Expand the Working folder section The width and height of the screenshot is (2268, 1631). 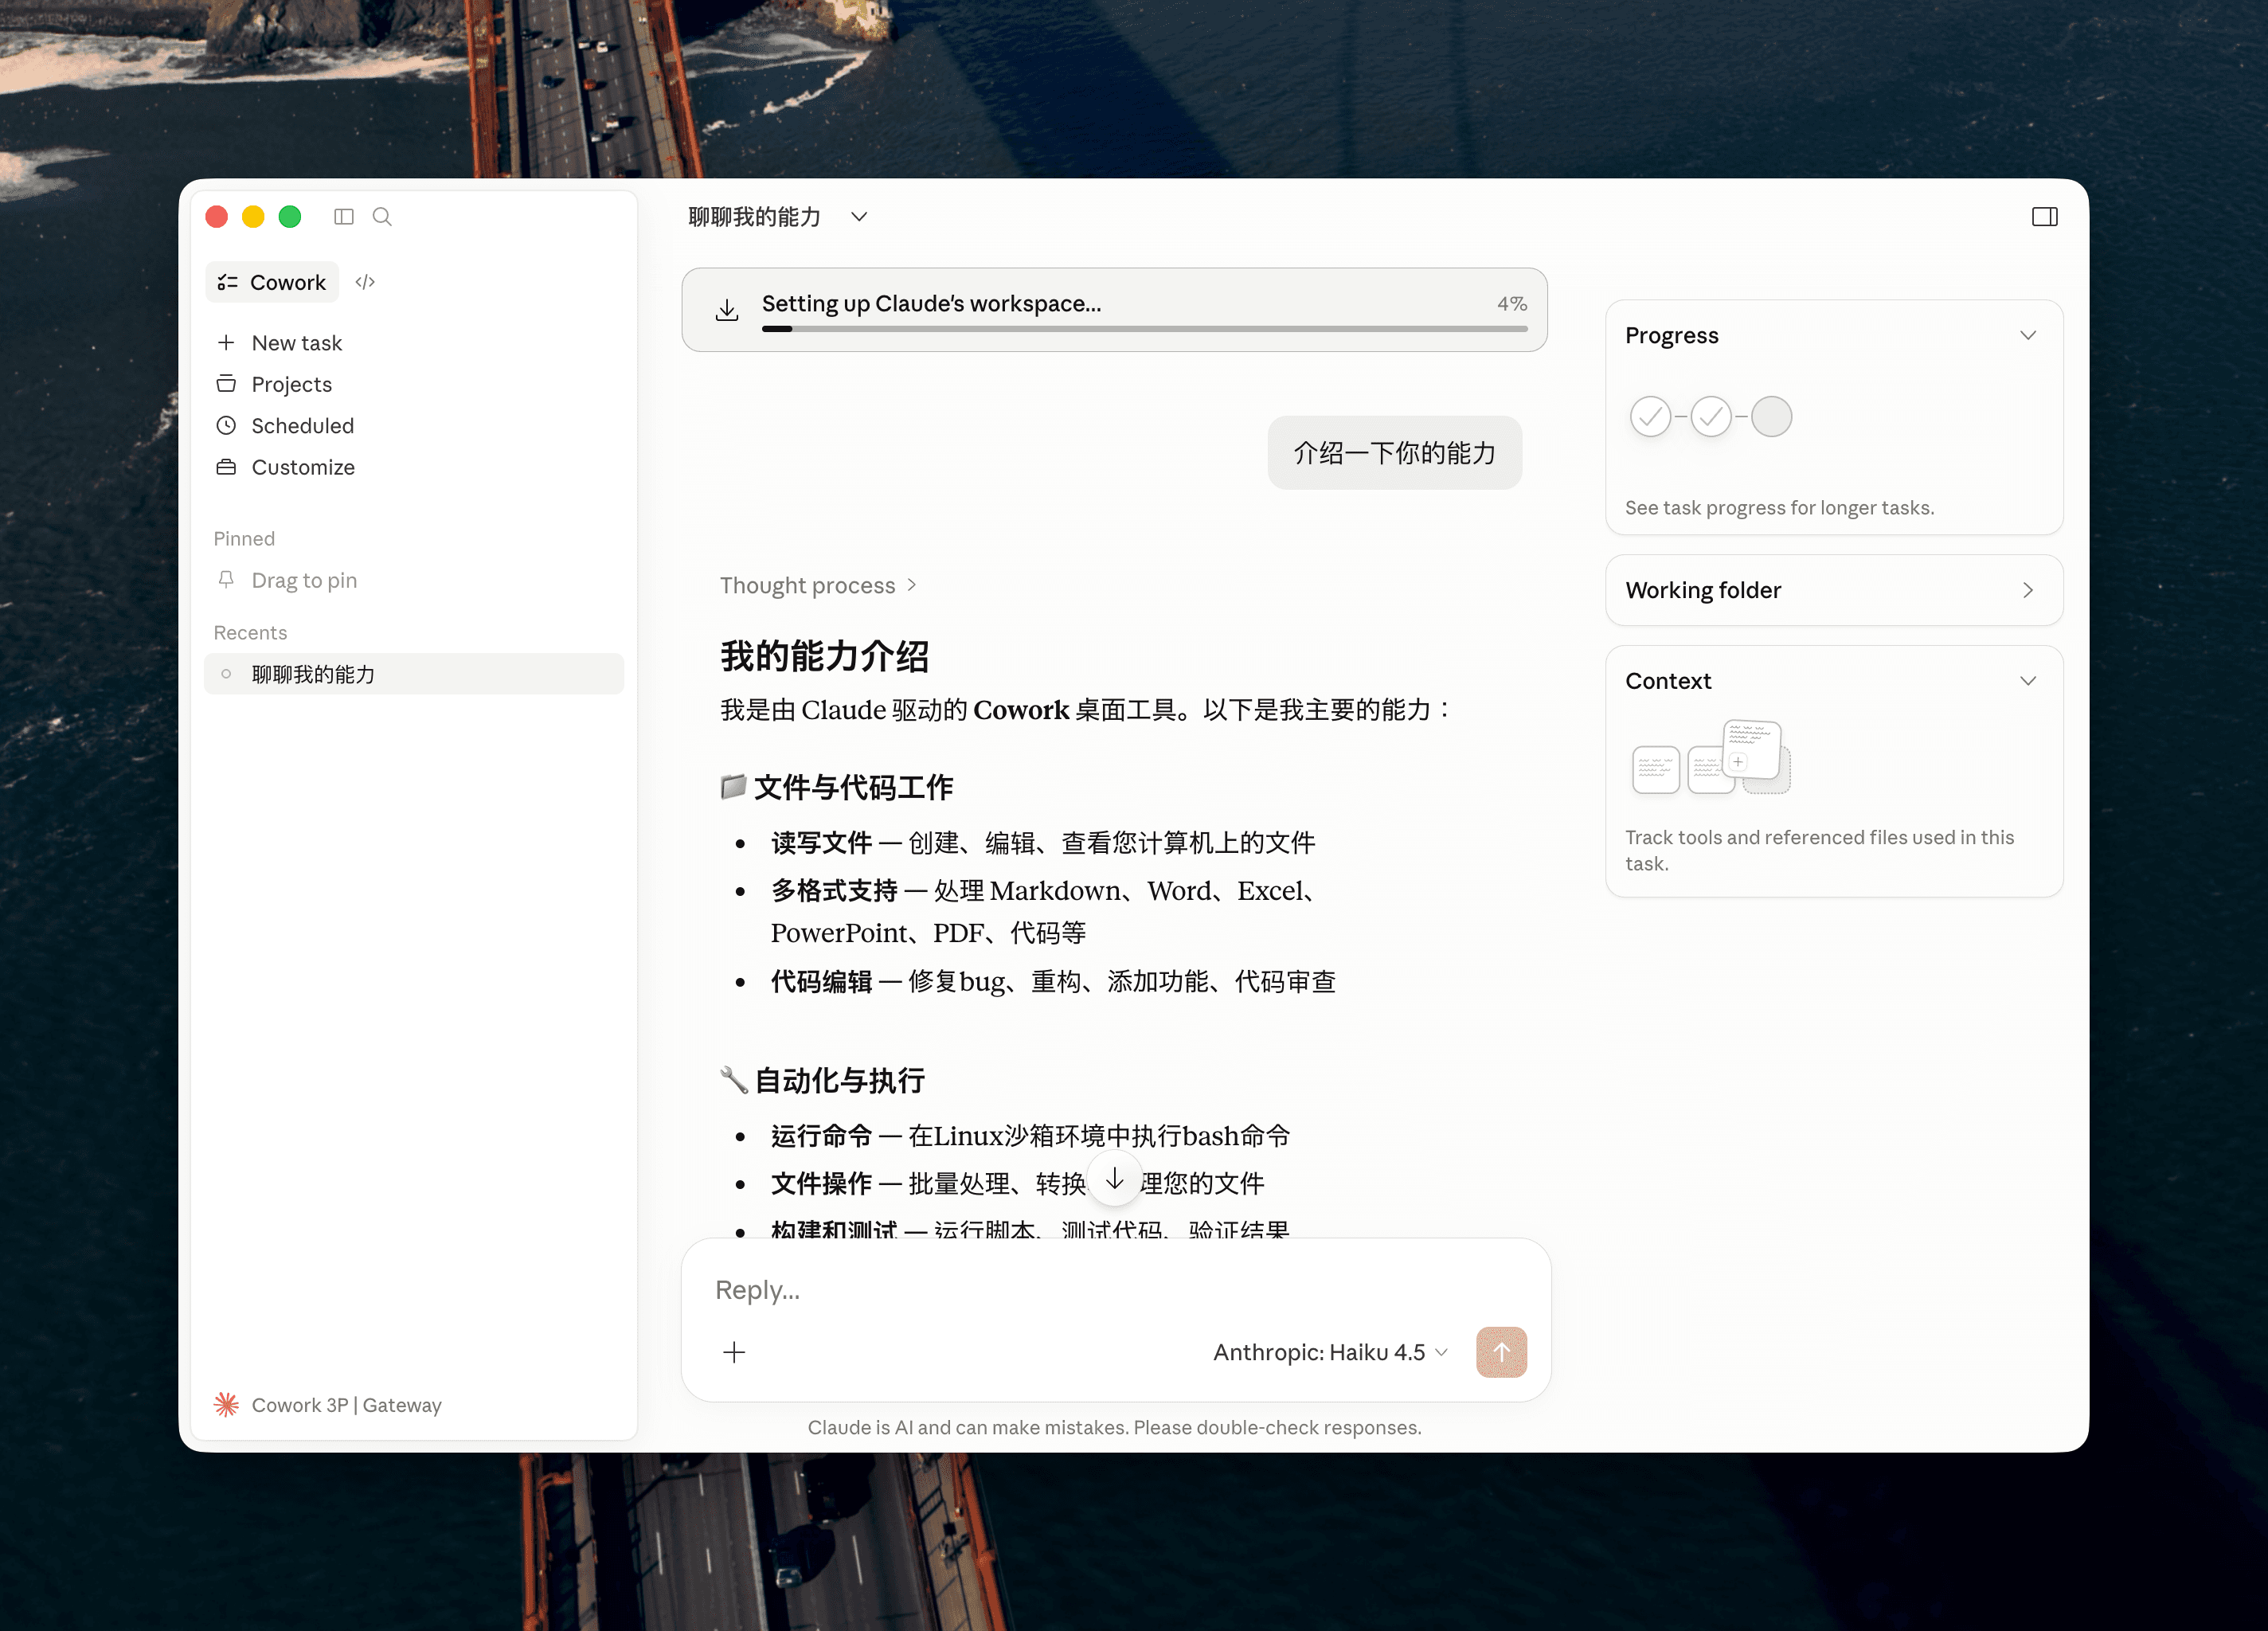(2027, 590)
